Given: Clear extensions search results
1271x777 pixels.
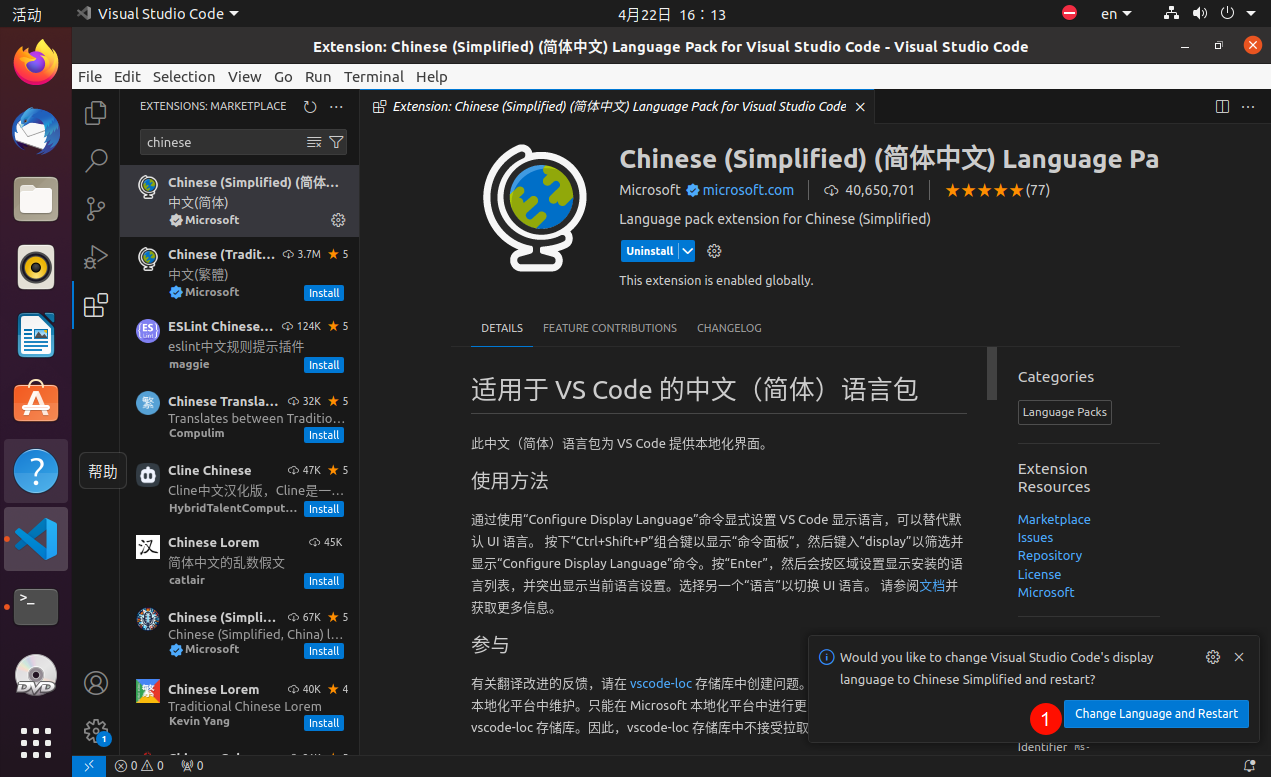Looking at the screenshot, I should coord(314,142).
